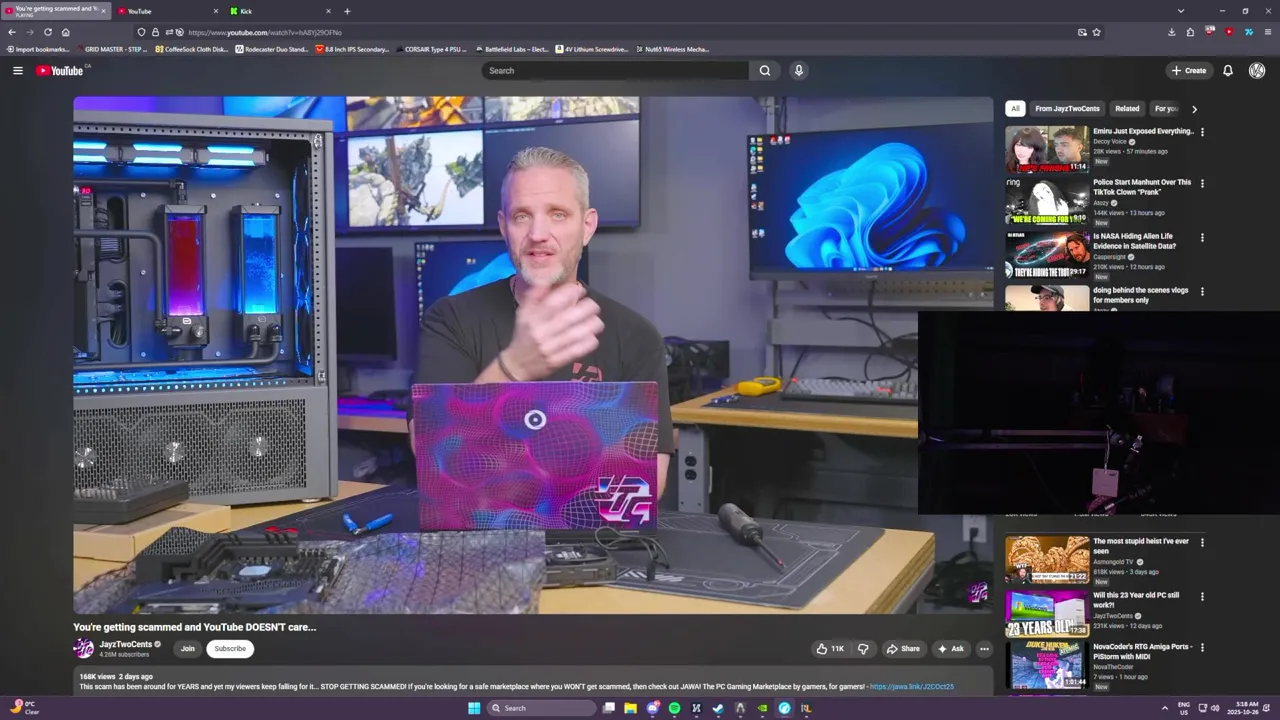Open the jawa.link link in description
The width and height of the screenshot is (1280, 720).
912,687
